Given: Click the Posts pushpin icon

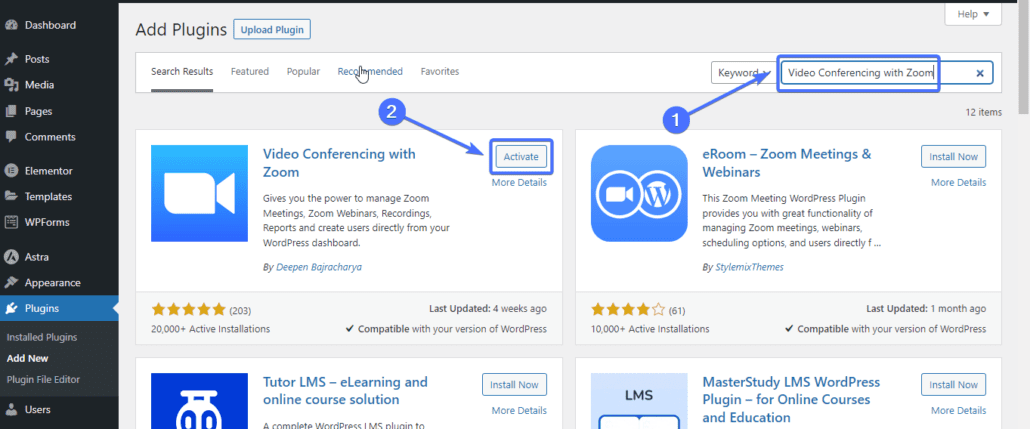Looking at the screenshot, I should pos(11,59).
